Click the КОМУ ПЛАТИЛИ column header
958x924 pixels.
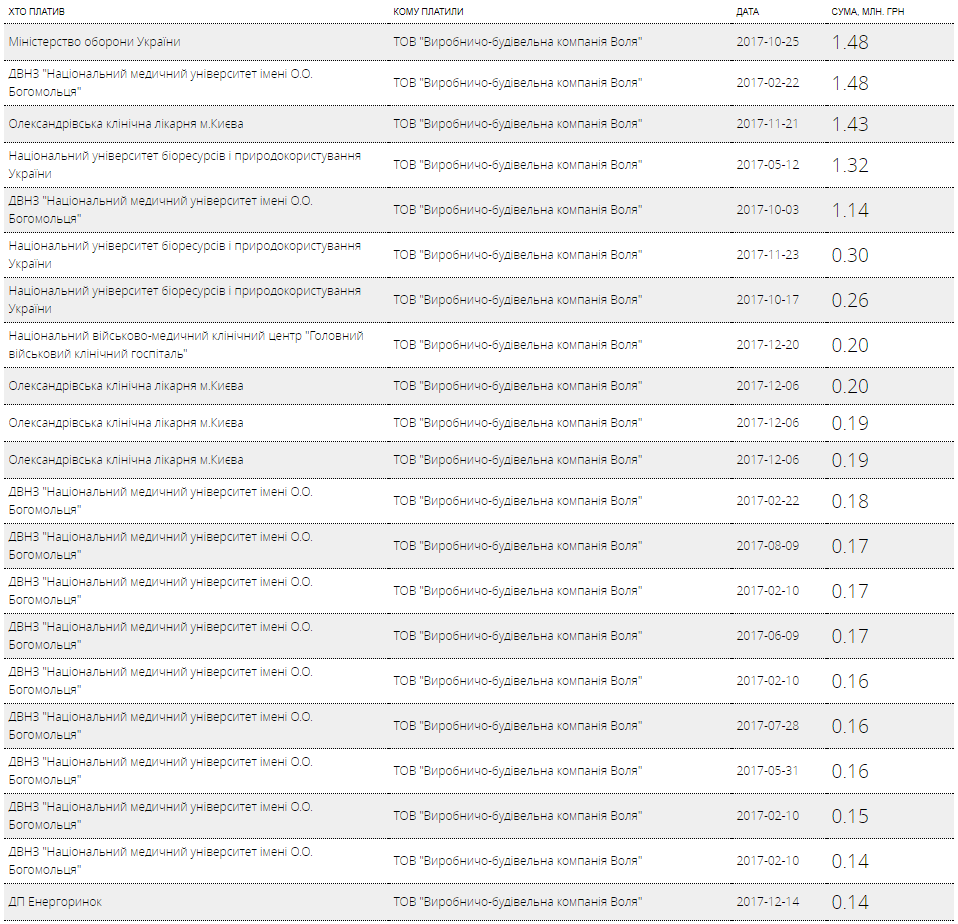tap(428, 12)
